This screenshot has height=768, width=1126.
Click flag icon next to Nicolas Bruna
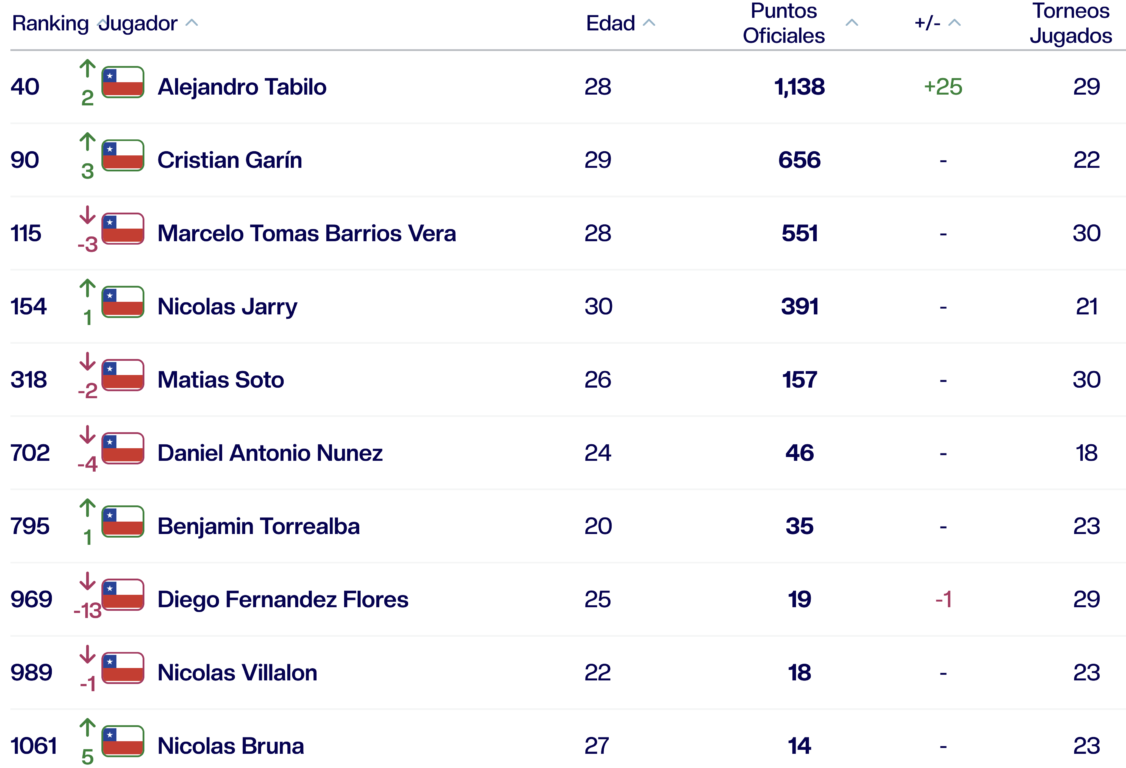coord(123,741)
